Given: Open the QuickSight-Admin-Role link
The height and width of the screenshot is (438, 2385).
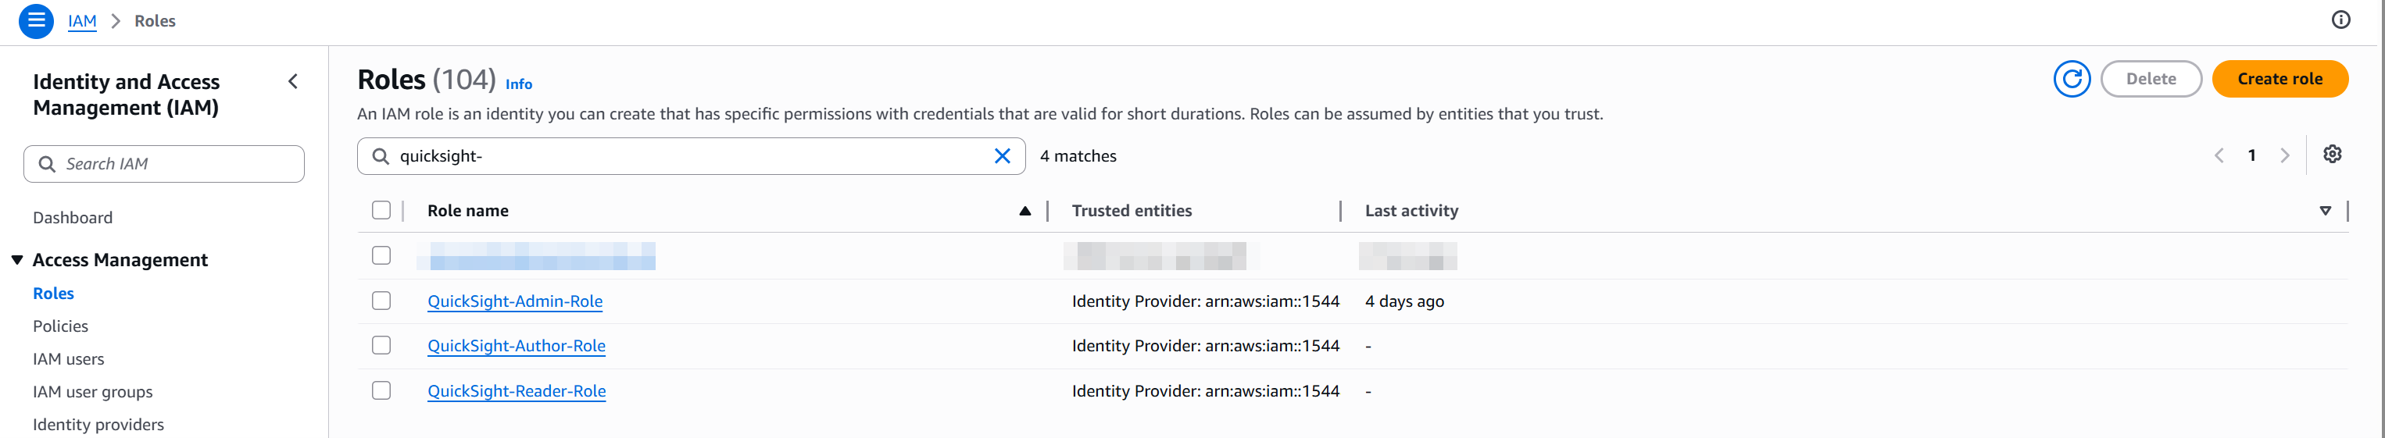Looking at the screenshot, I should (x=515, y=301).
